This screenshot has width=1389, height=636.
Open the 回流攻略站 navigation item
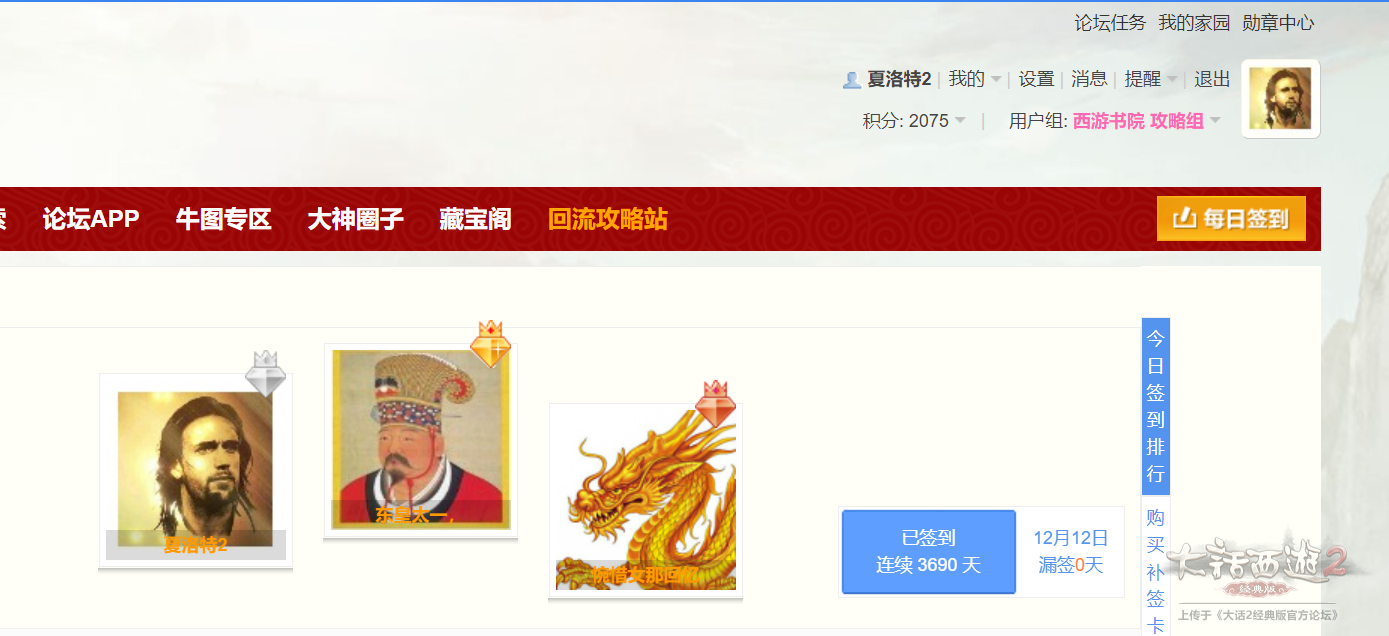coord(608,219)
